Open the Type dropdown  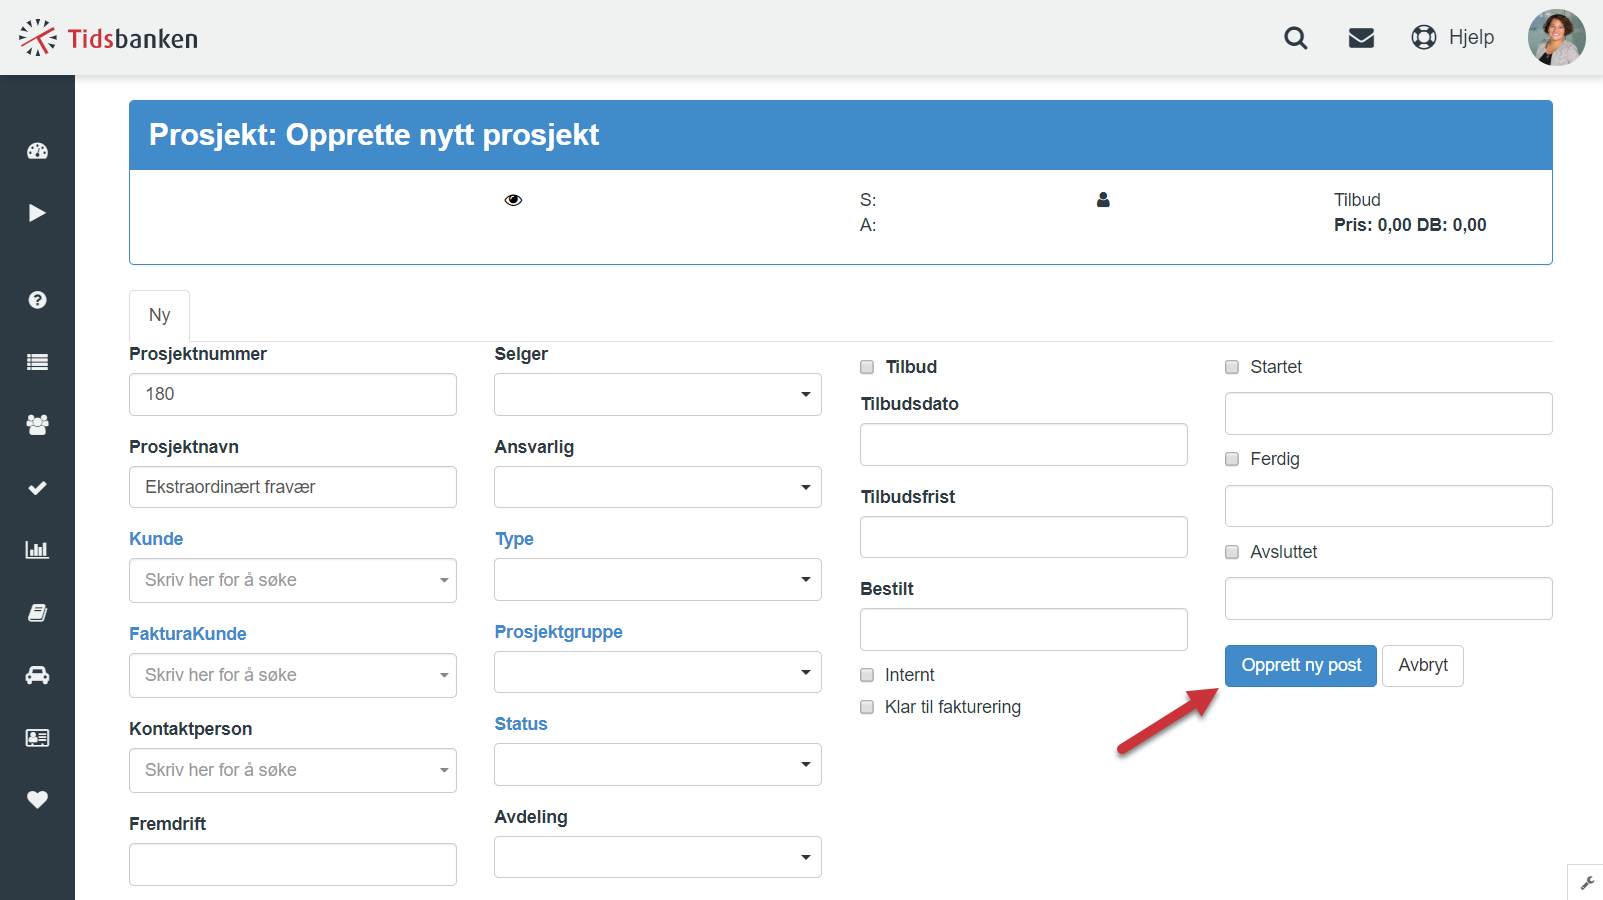click(658, 579)
